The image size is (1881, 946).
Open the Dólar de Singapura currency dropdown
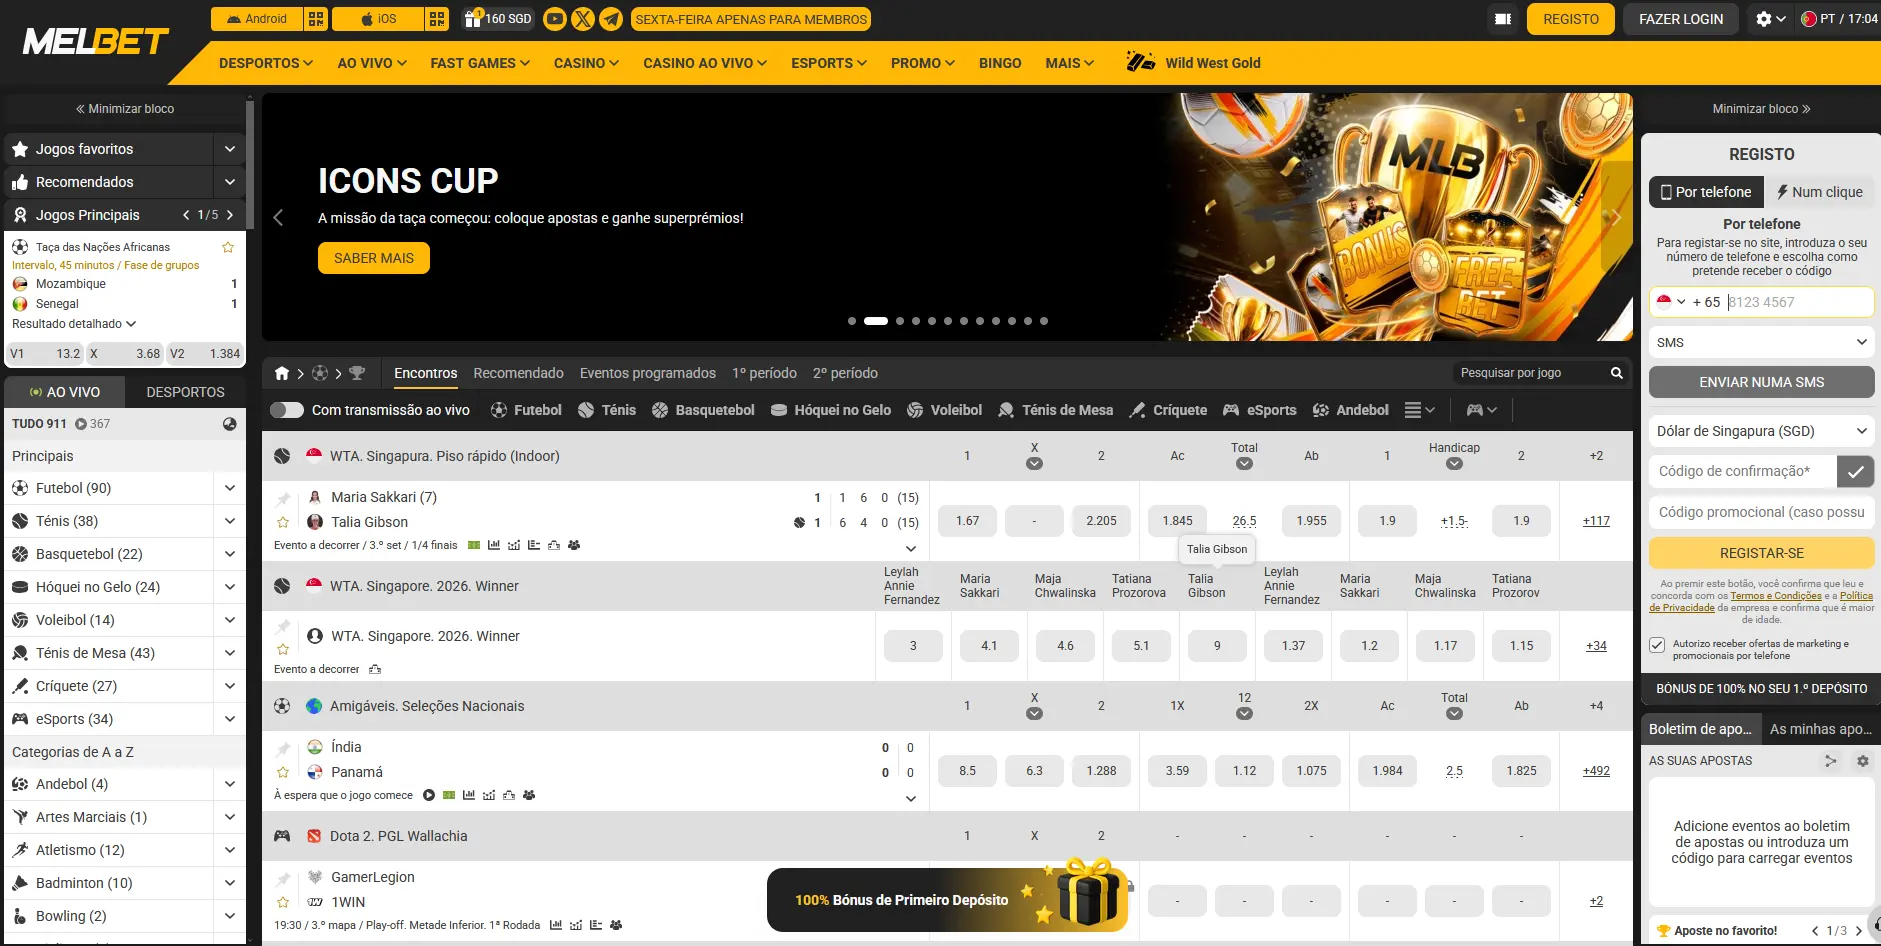coord(1761,431)
